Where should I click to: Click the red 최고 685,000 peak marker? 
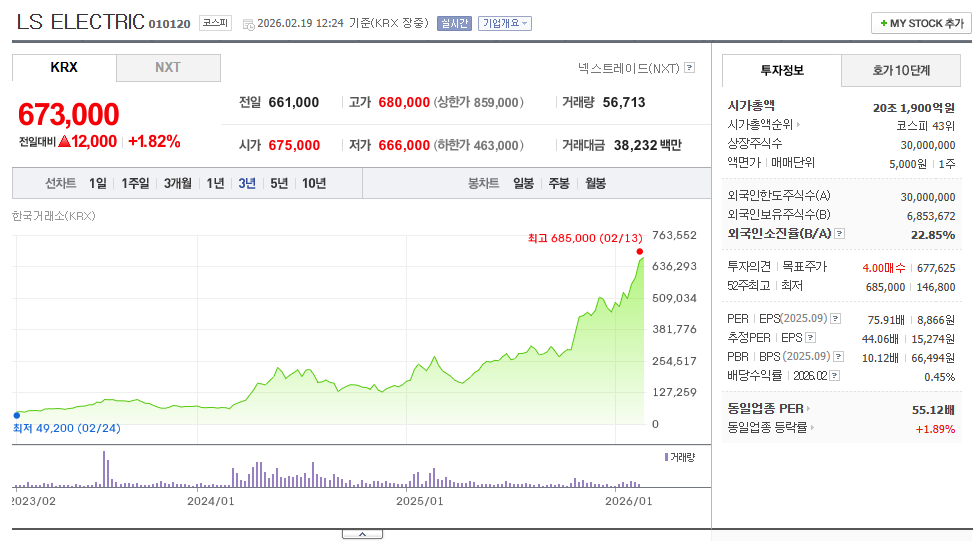[x=639, y=252]
